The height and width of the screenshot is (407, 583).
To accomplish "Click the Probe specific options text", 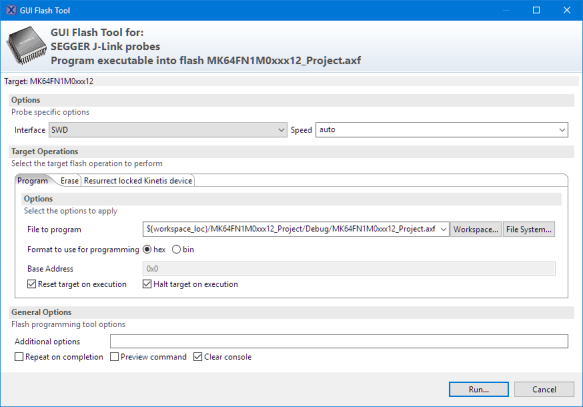I will [50, 112].
